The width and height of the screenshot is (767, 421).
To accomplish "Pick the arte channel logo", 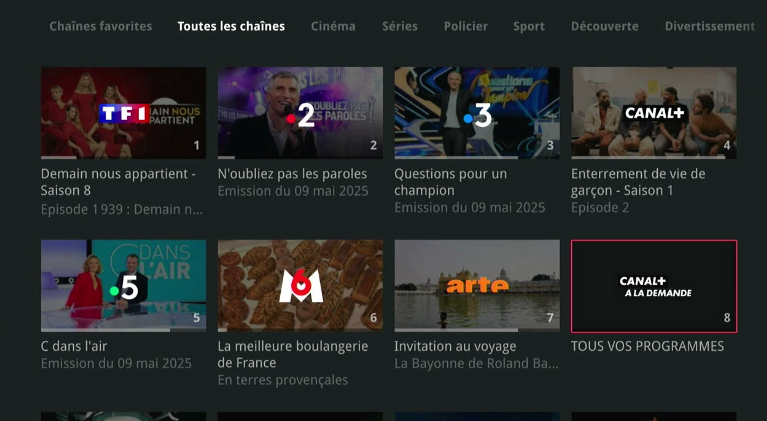I will (x=477, y=285).
